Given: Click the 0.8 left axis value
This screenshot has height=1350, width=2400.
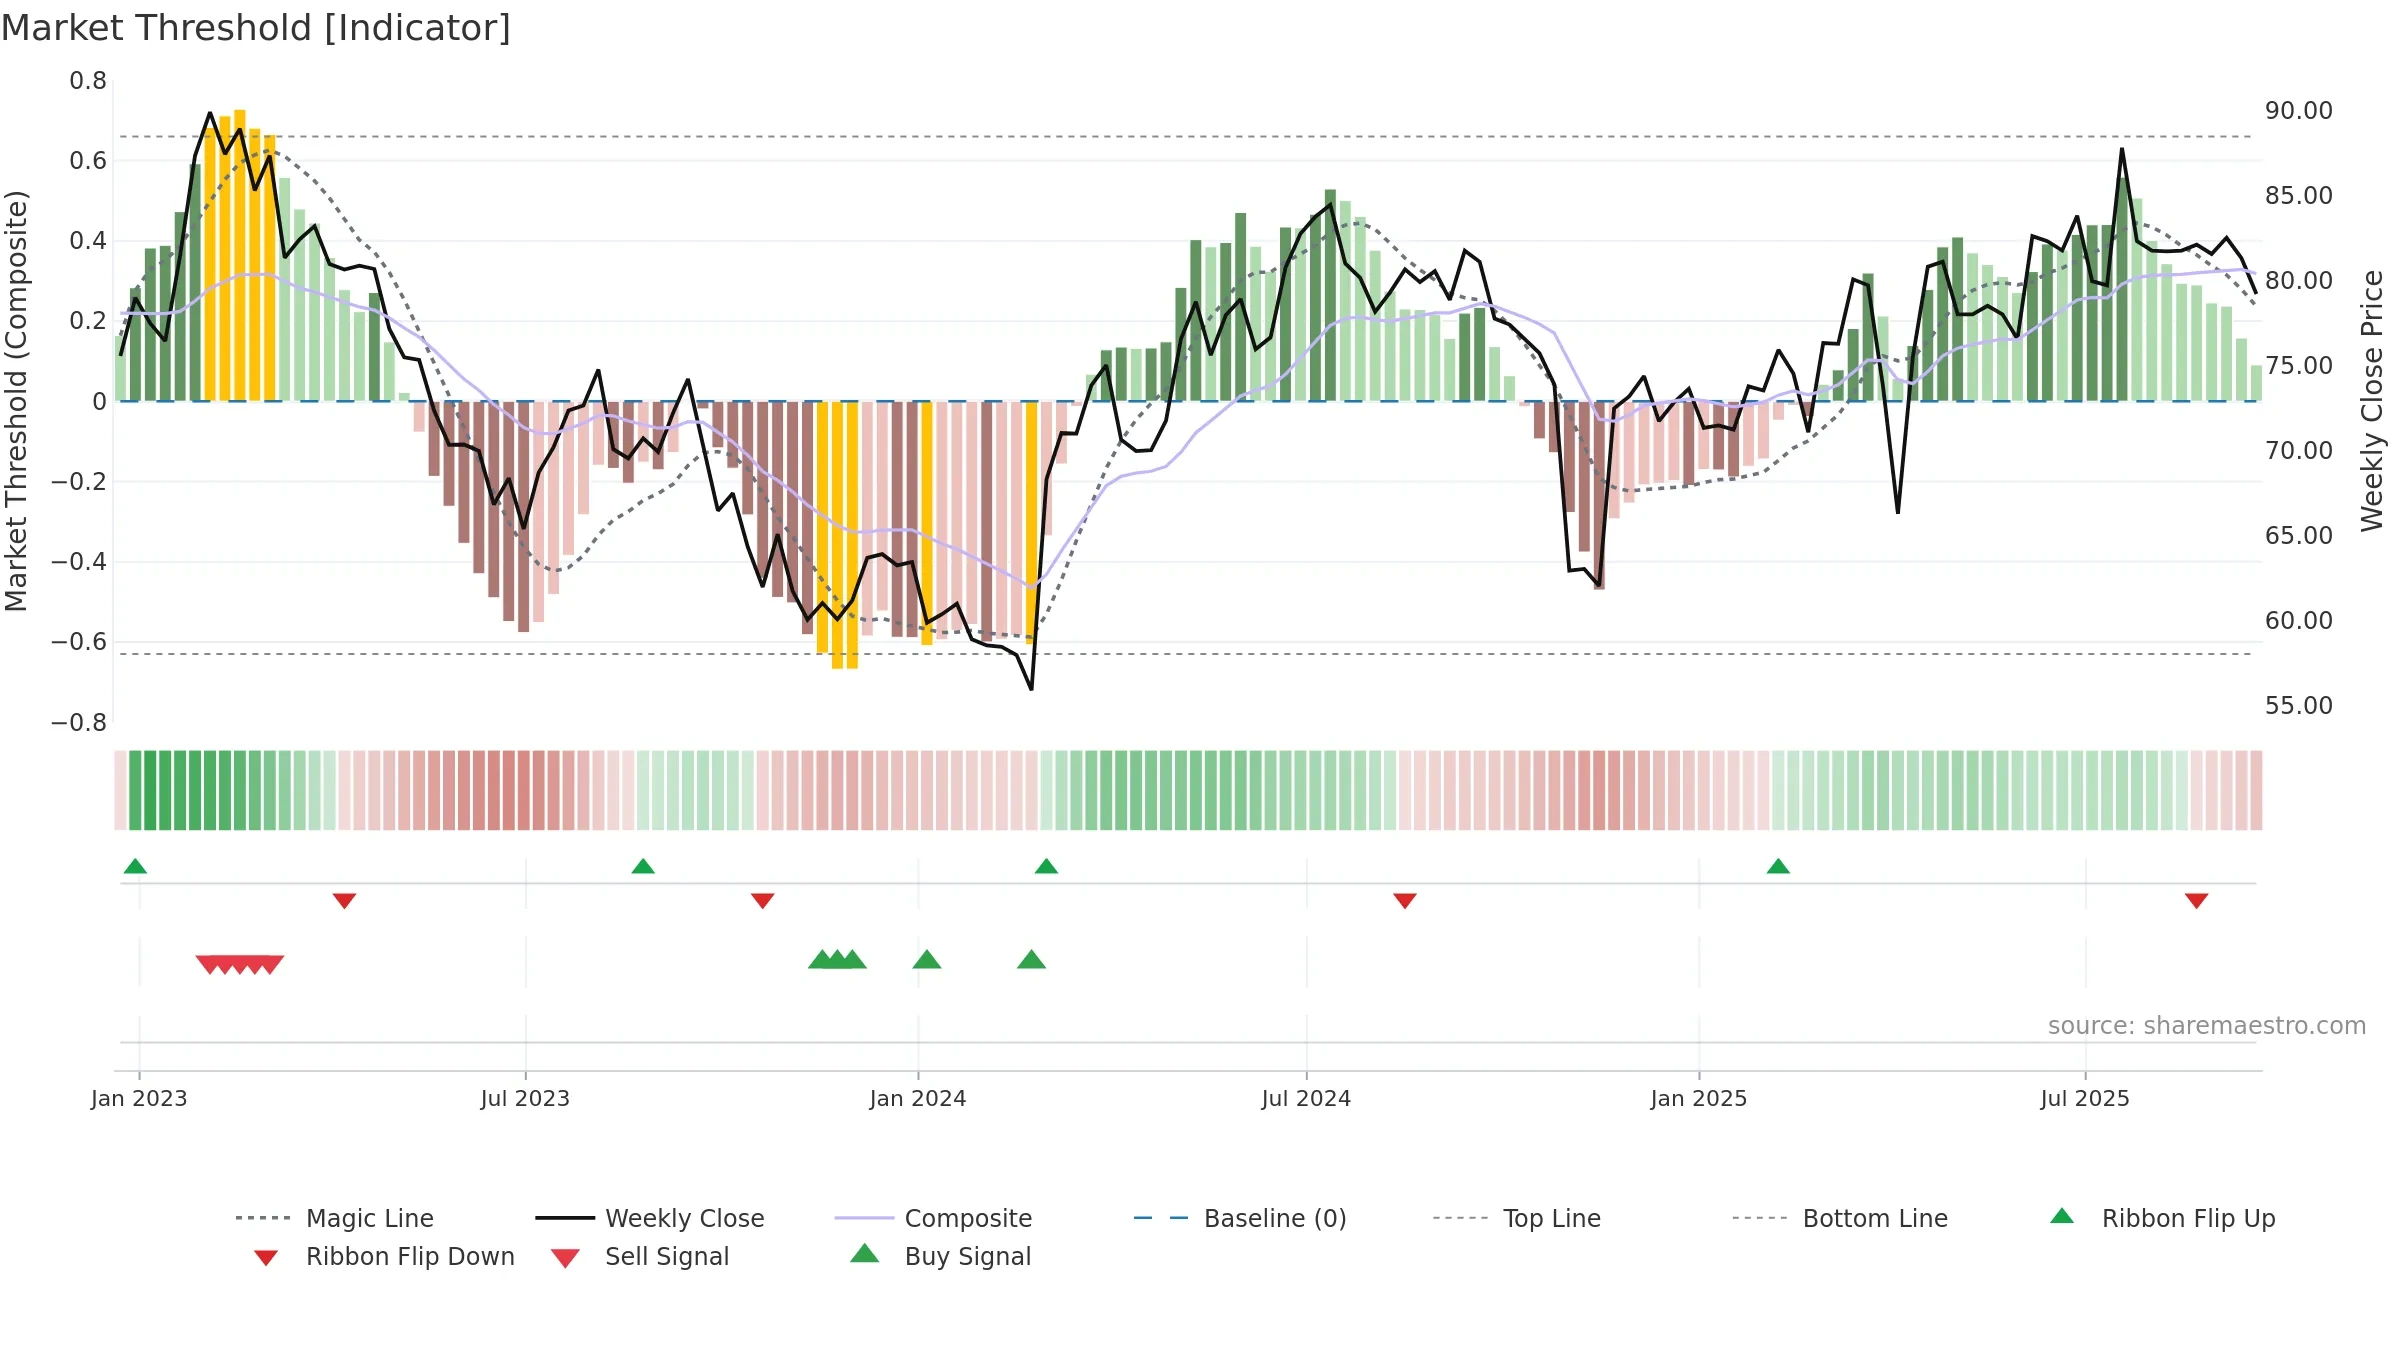Looking at the screenshot, I should 88,81.
